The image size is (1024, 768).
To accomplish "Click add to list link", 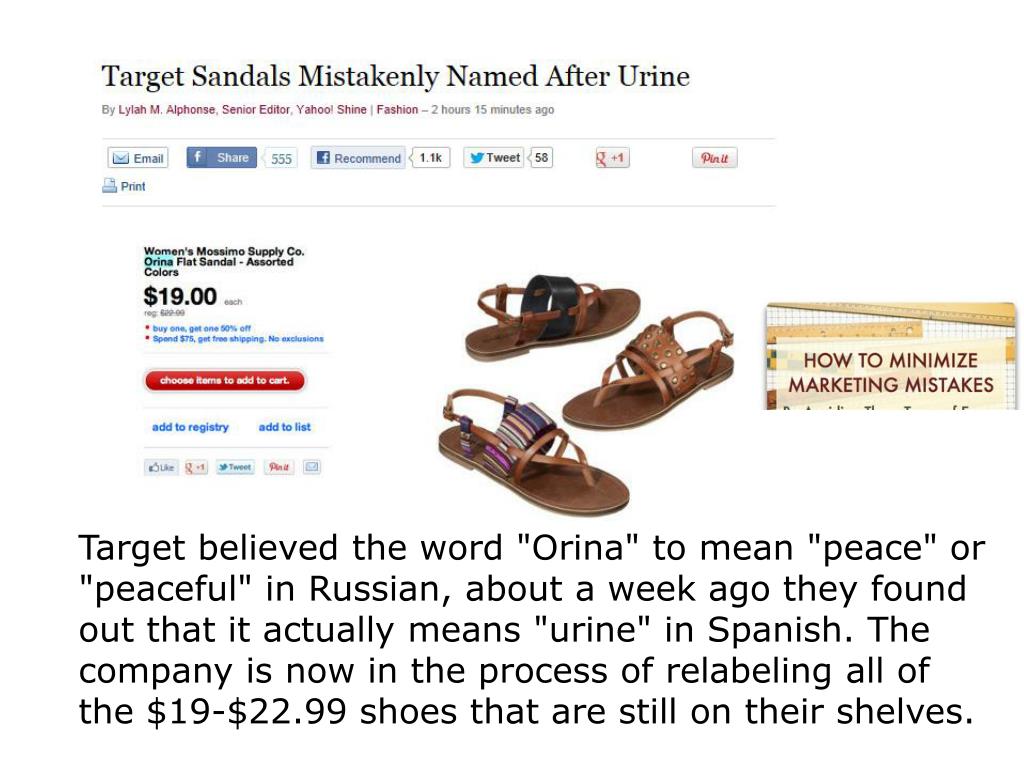I will pos(285,427).
